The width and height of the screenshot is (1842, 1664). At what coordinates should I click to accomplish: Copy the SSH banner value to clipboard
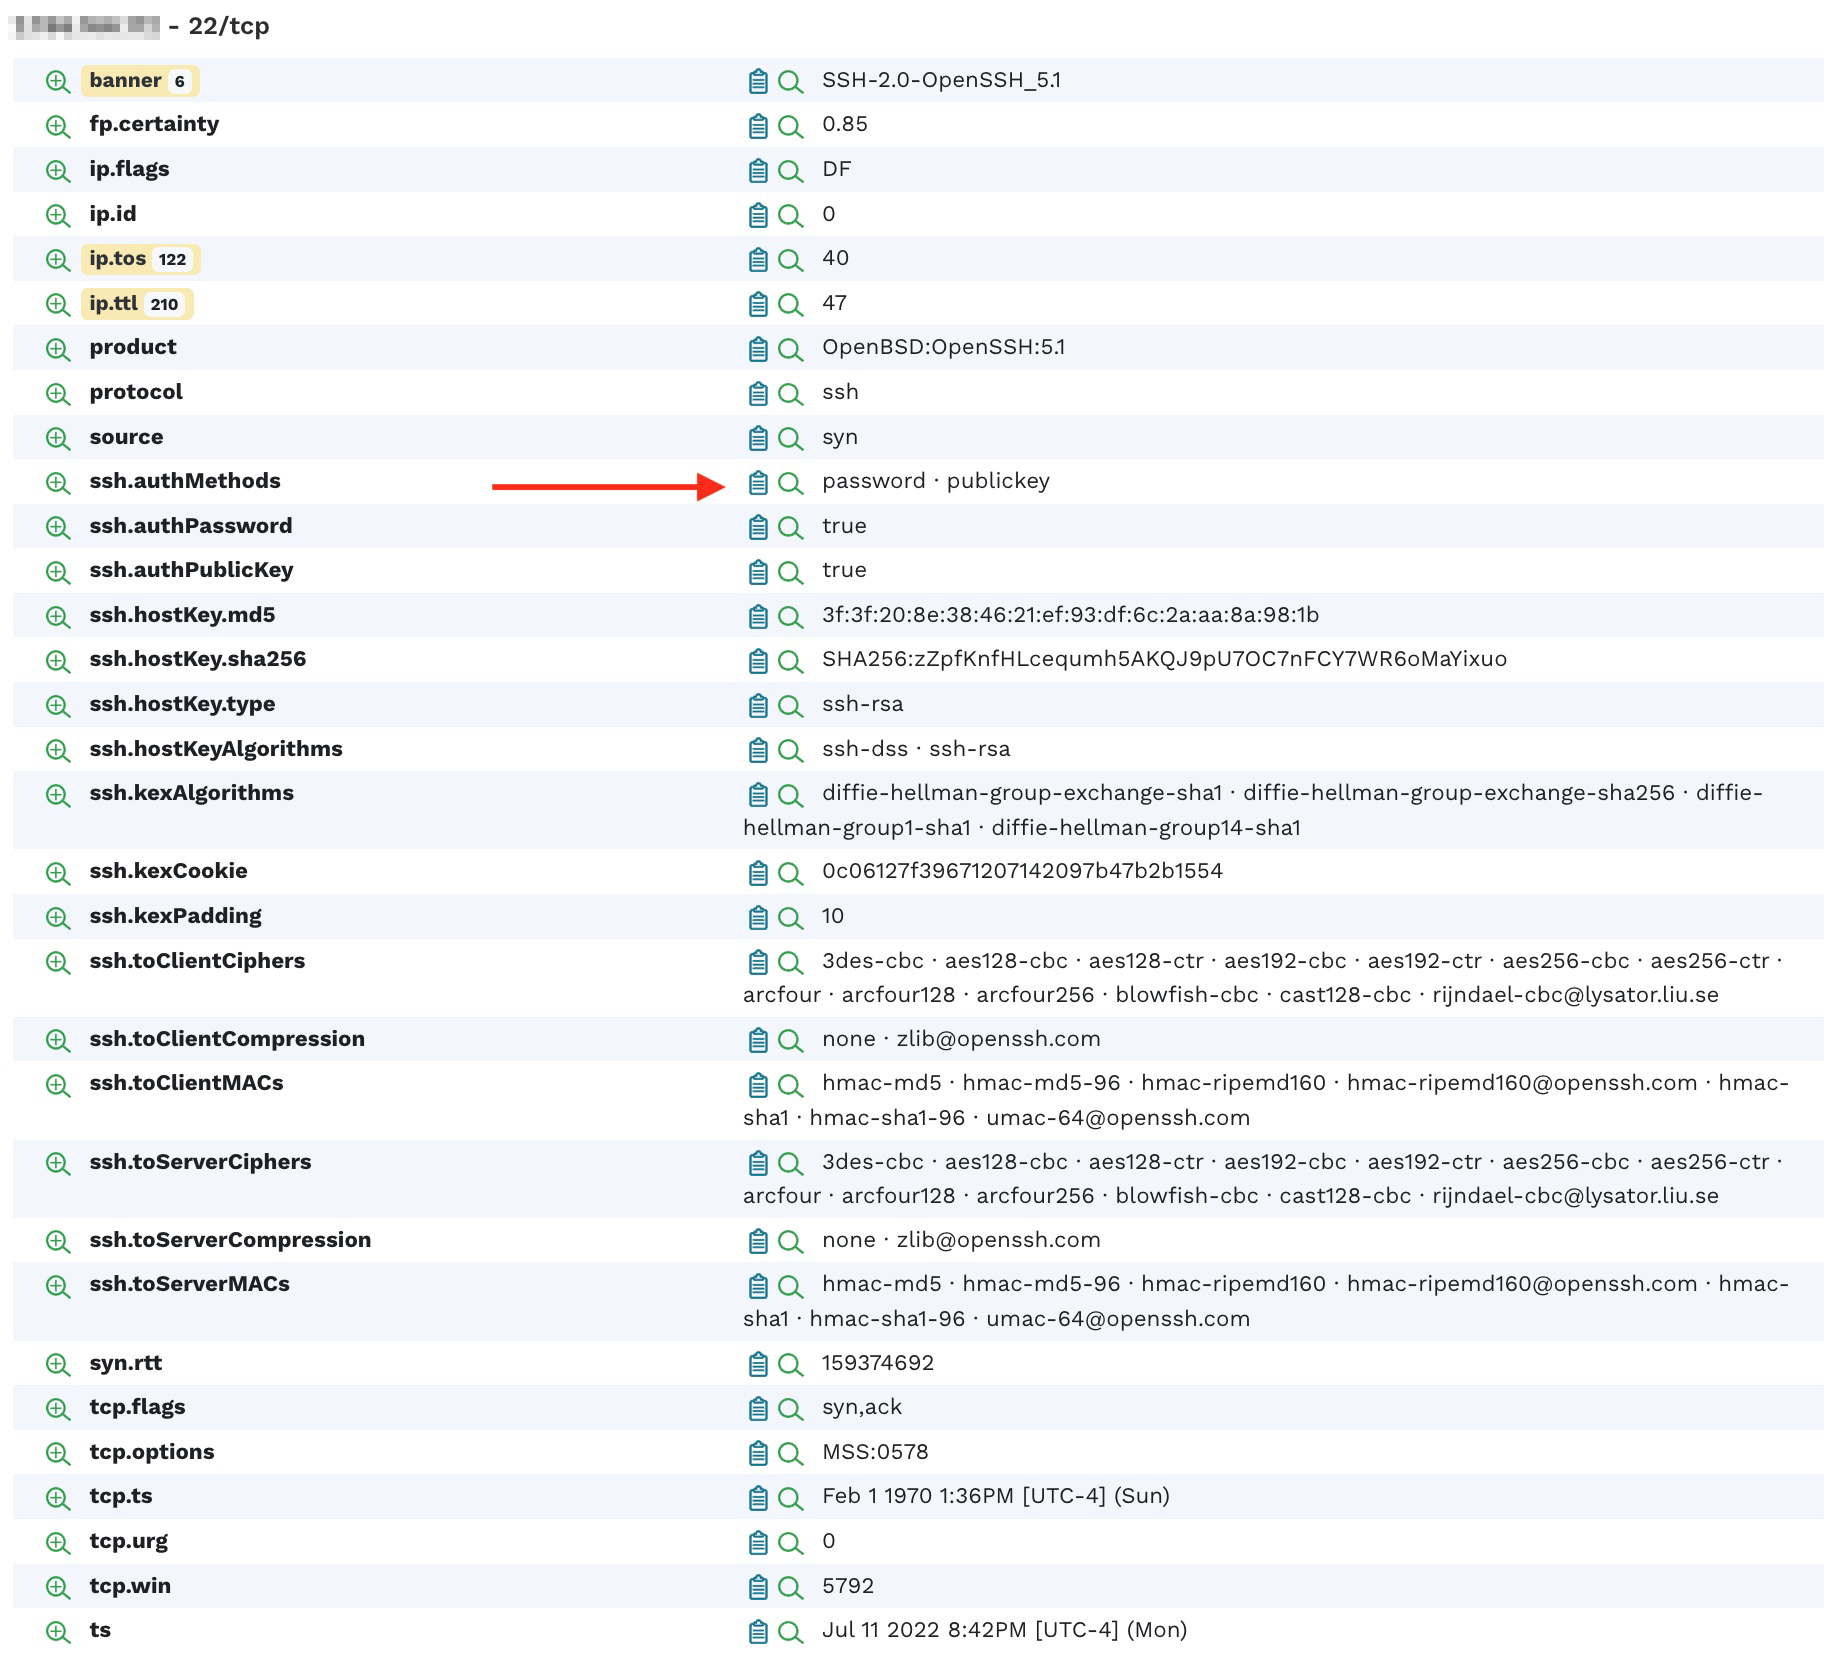pos(758,82)
